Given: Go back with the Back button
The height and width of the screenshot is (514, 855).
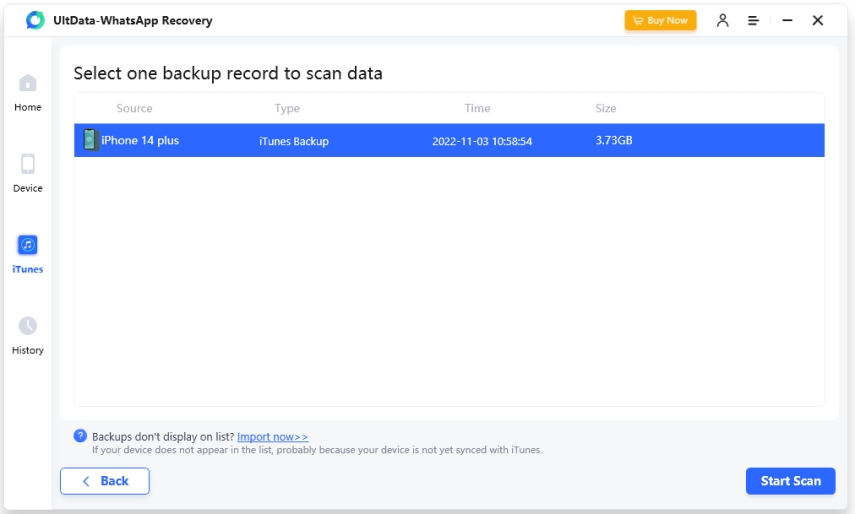Looking at the screenshot, I should [105, 481].
